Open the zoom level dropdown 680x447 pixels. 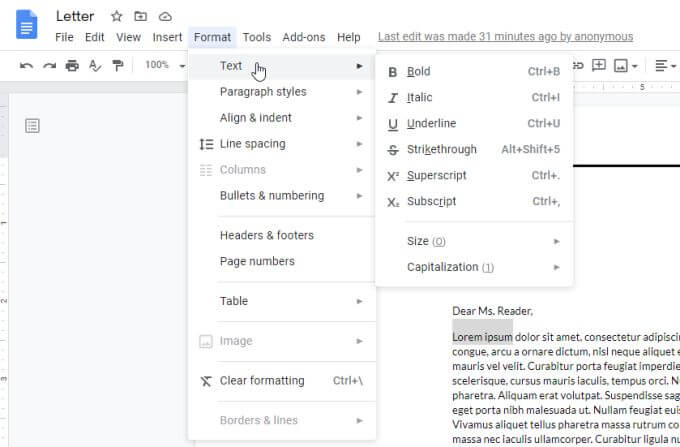coord(163,65)
